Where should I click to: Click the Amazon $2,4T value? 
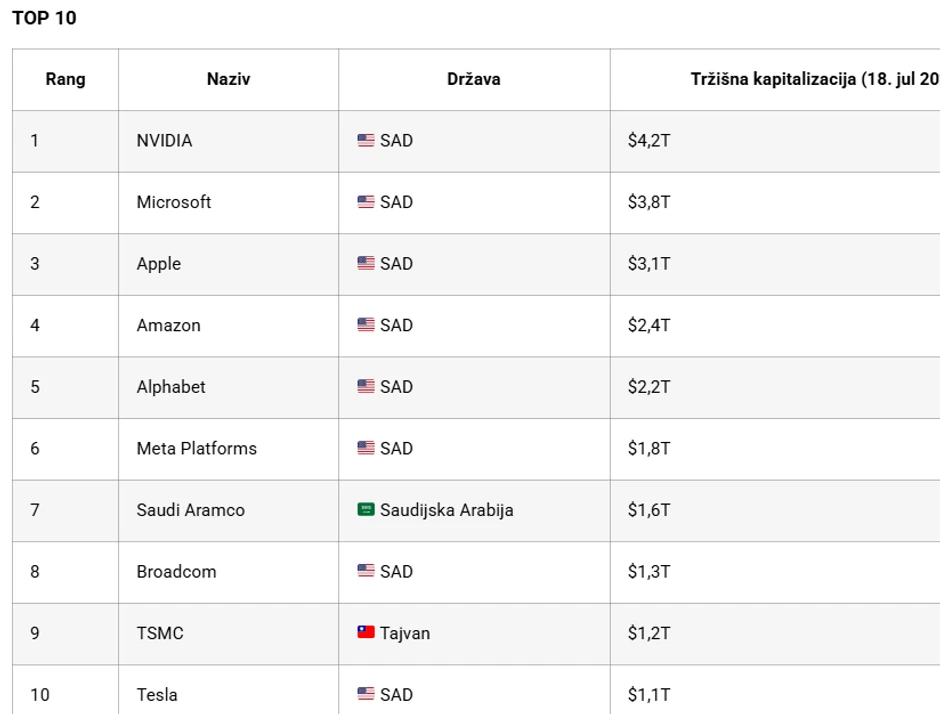(x=649, y=325)
